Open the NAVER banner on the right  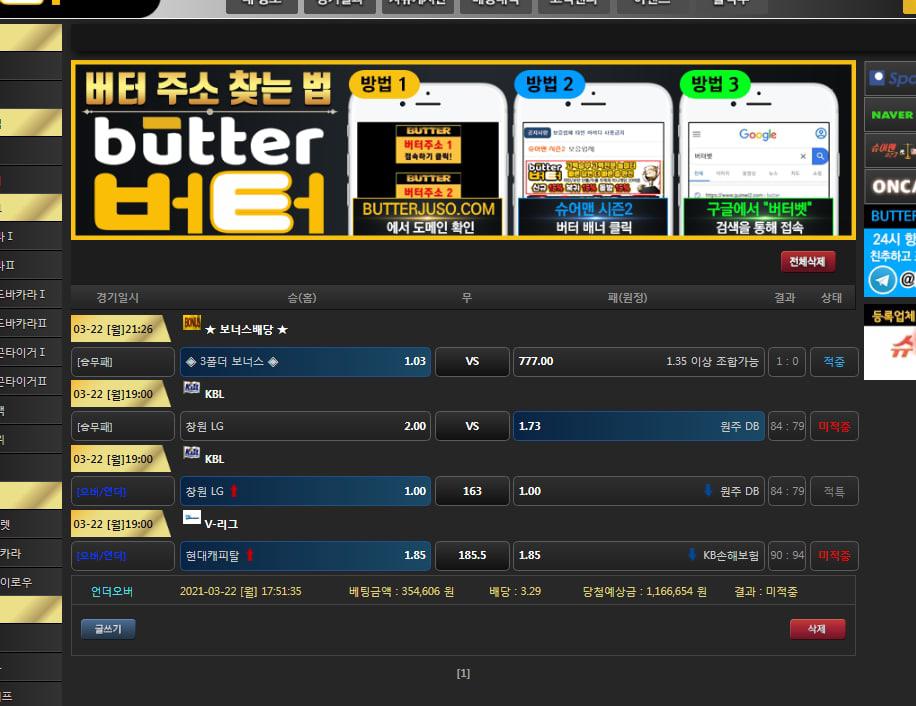(890, 115)
